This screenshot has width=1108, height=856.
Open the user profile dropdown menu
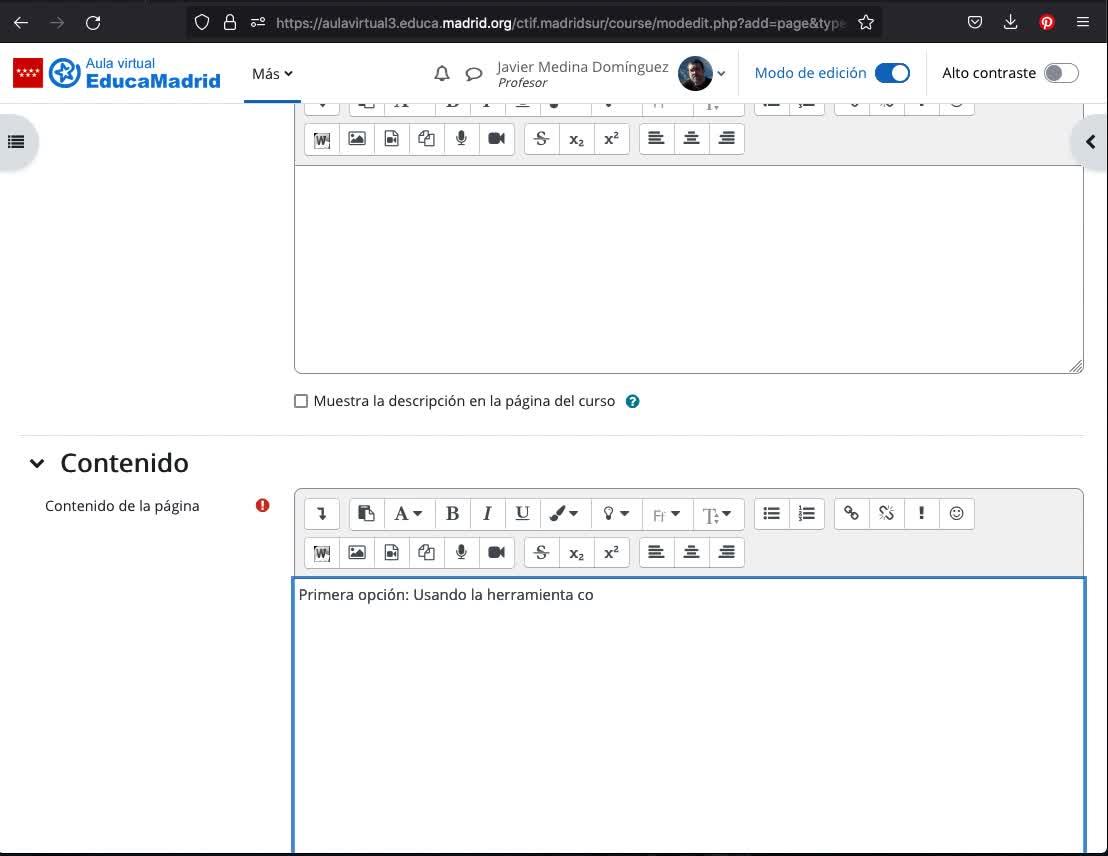click(703, 74)
